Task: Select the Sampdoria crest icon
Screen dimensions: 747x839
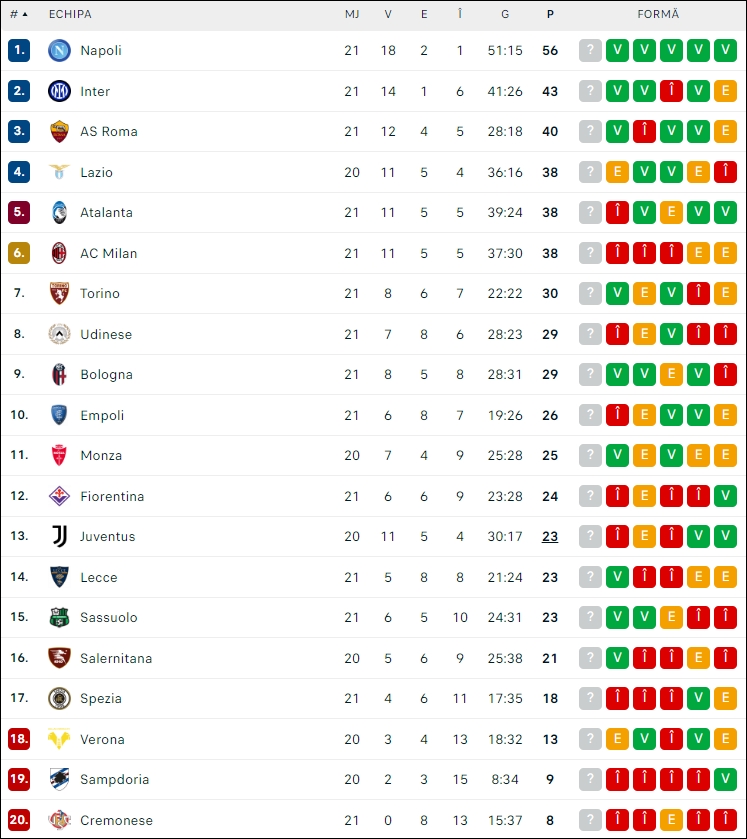Action: click(x=59, y=779)
